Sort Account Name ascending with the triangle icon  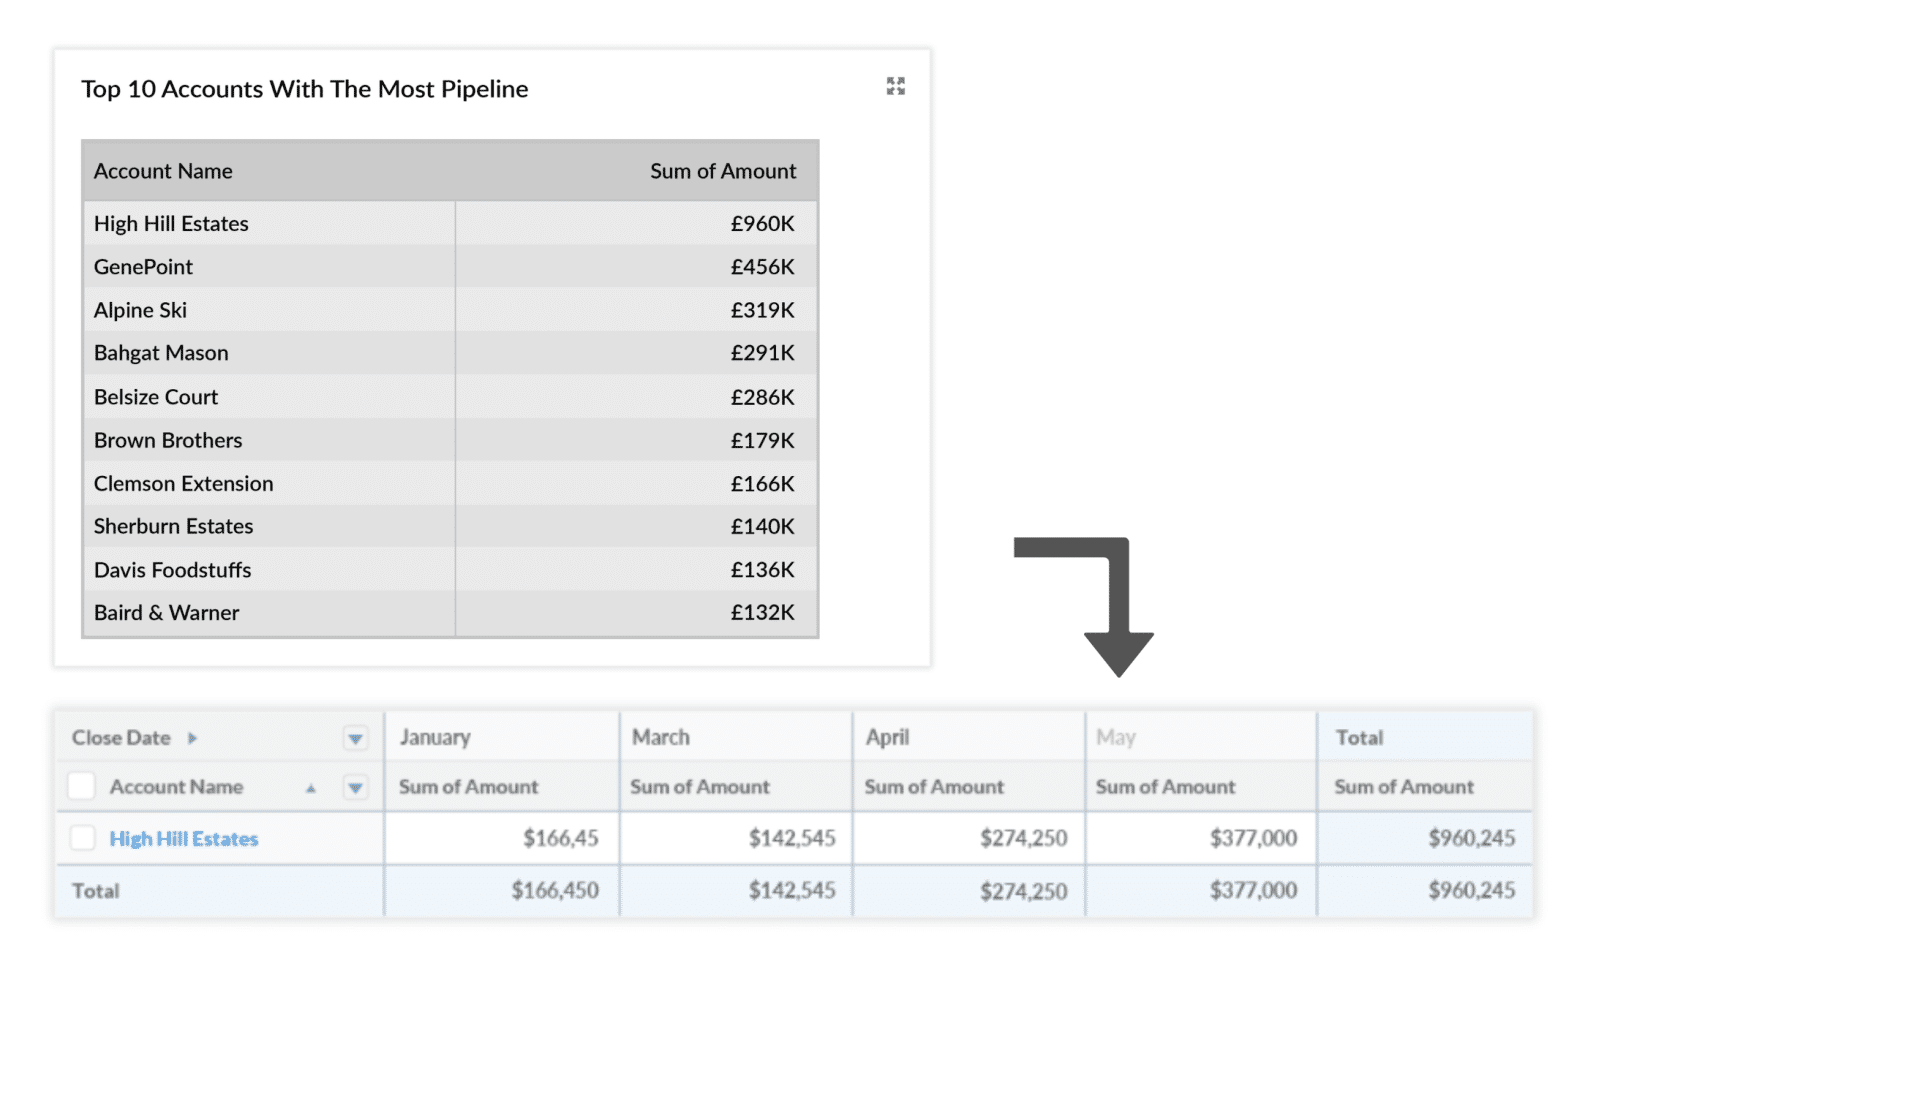310,788
